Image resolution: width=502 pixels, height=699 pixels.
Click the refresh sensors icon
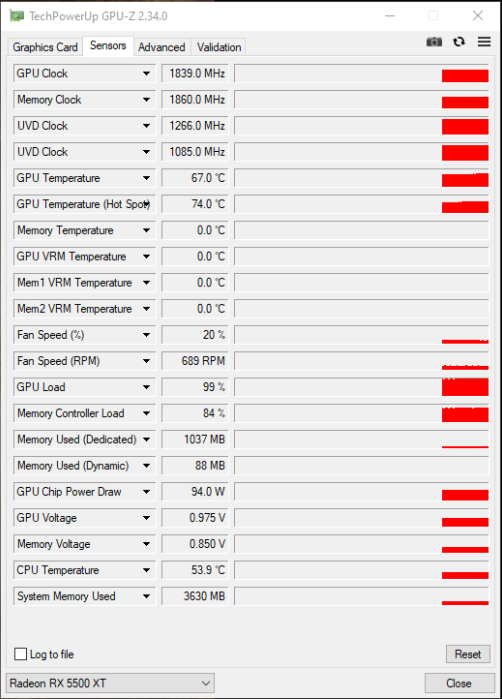459,42
